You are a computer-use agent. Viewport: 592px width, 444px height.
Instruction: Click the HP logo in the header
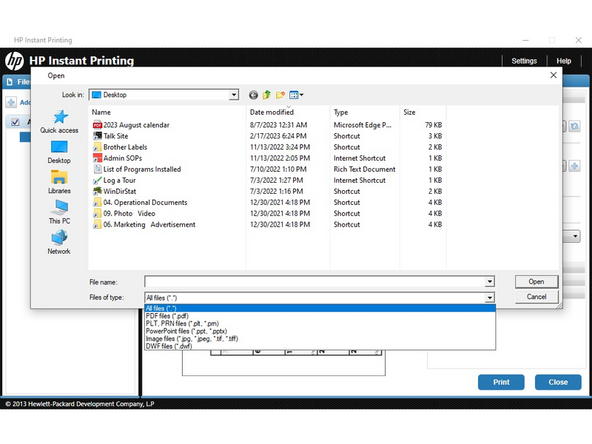coord(14,61)
